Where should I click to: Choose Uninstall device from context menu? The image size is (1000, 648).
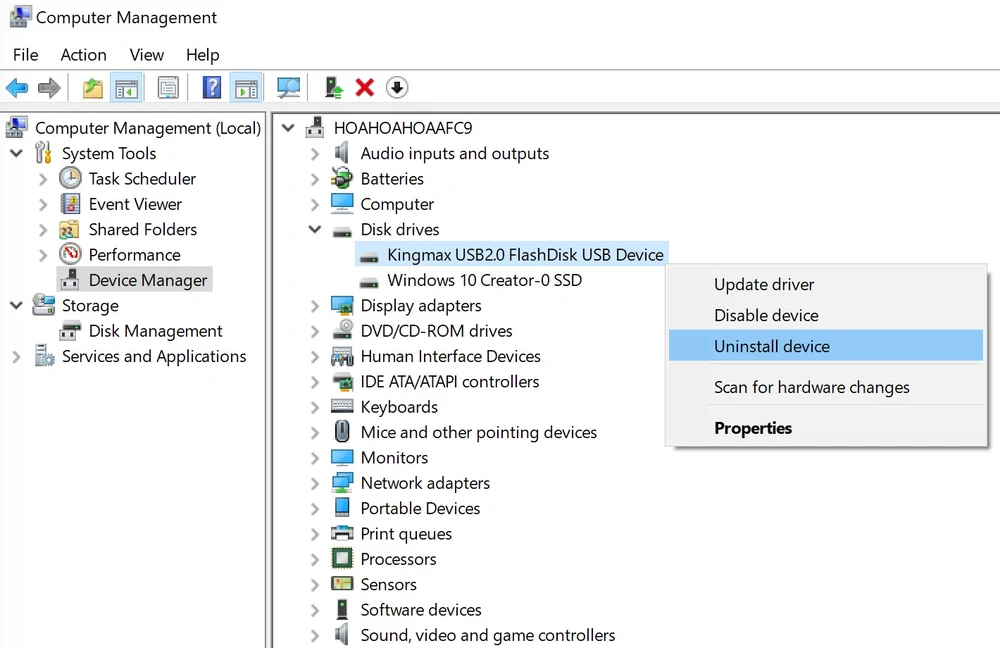[771, 346]
